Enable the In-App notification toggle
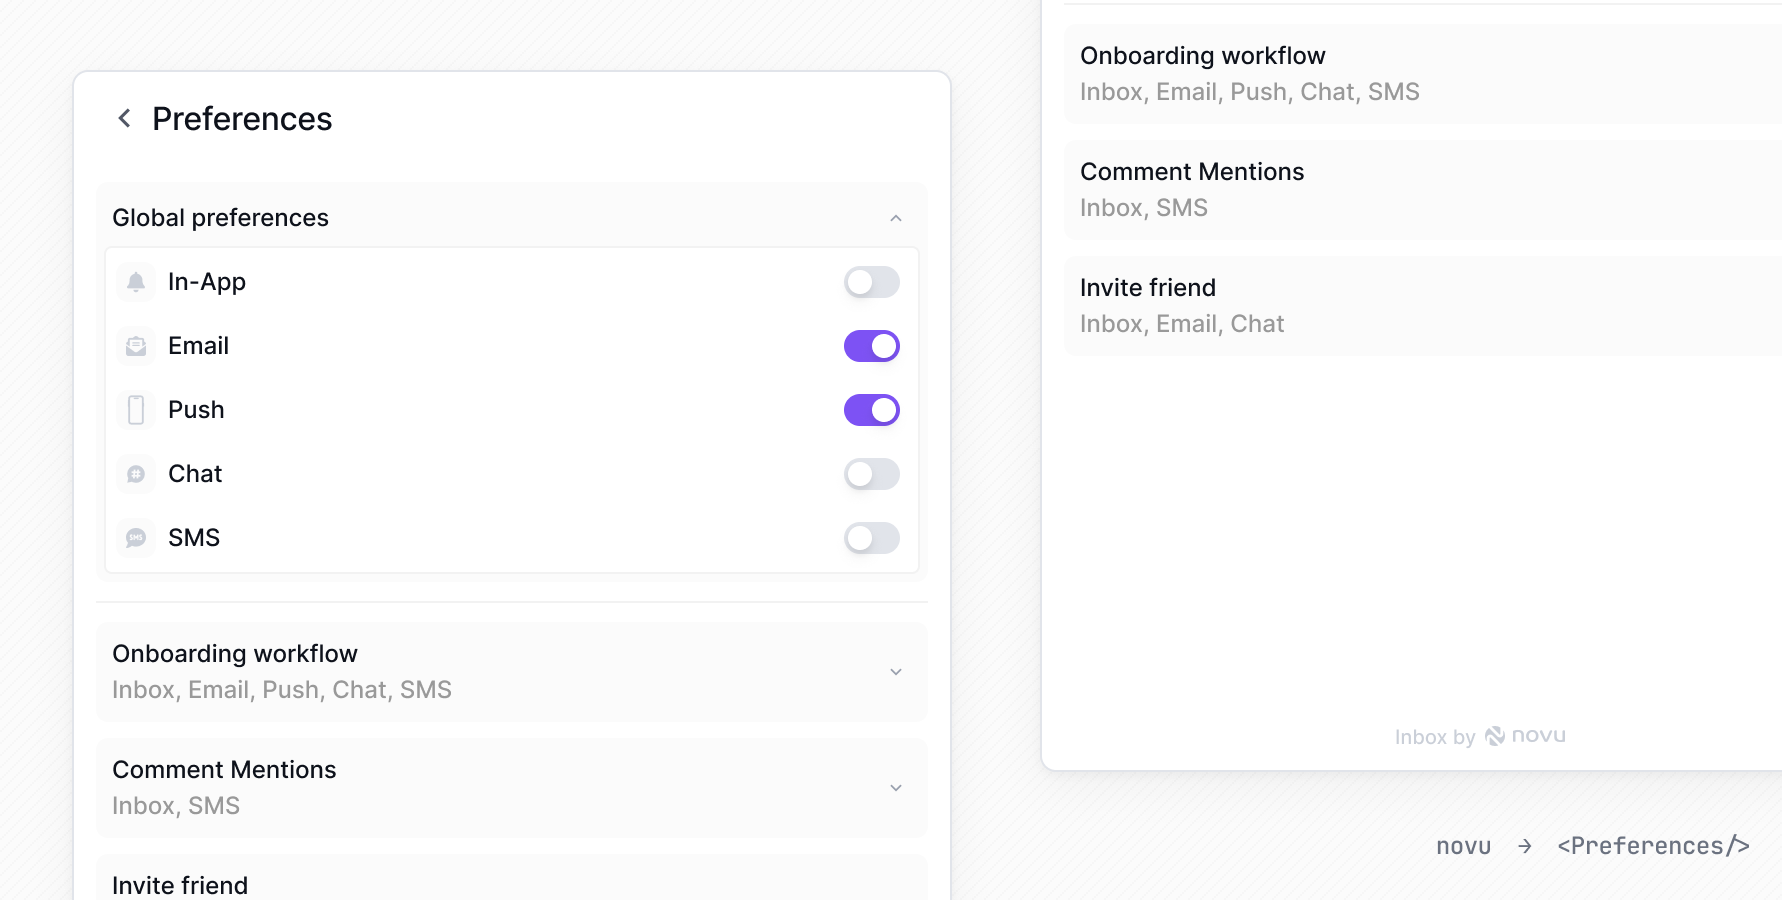 tap(871, 281)
